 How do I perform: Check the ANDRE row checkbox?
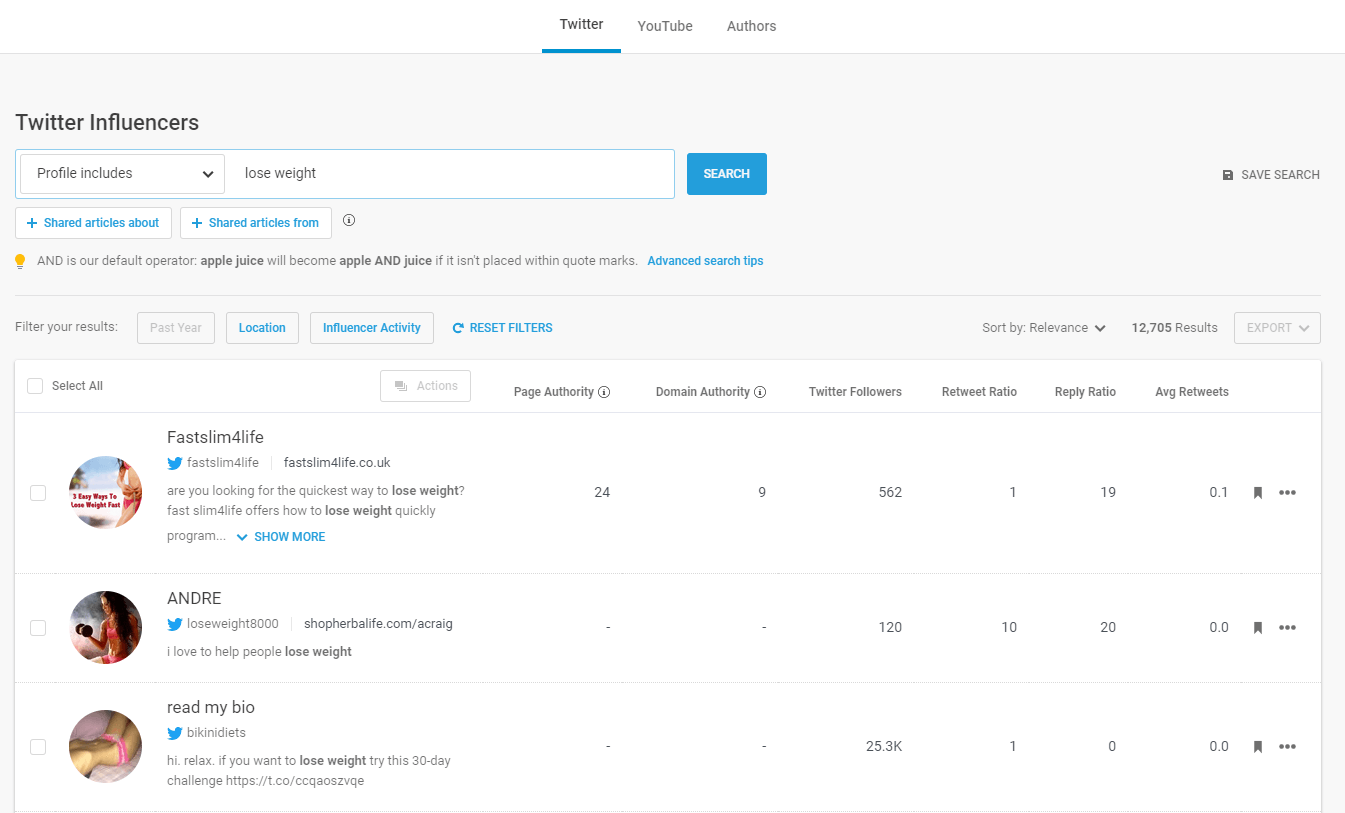[38, 628]
